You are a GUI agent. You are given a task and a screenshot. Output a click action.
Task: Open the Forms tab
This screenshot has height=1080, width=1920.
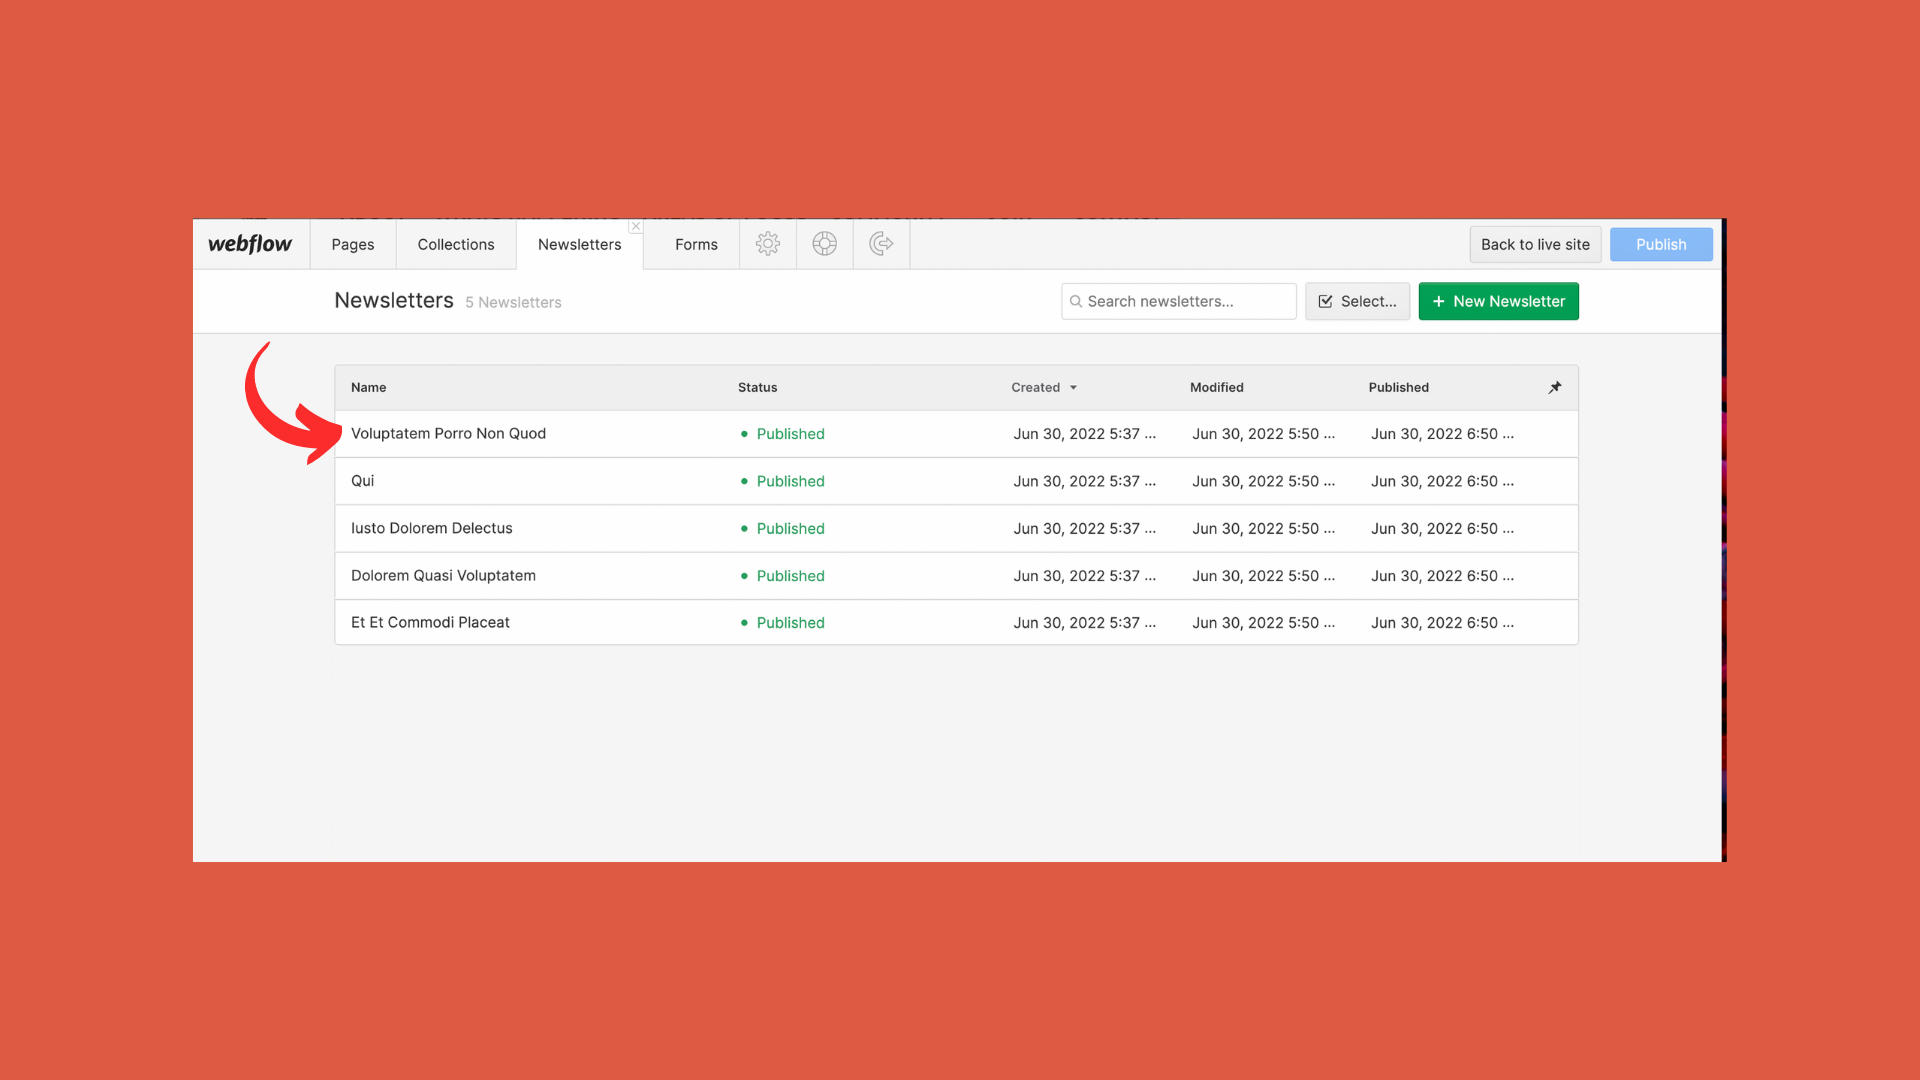(x=696, y=245)
